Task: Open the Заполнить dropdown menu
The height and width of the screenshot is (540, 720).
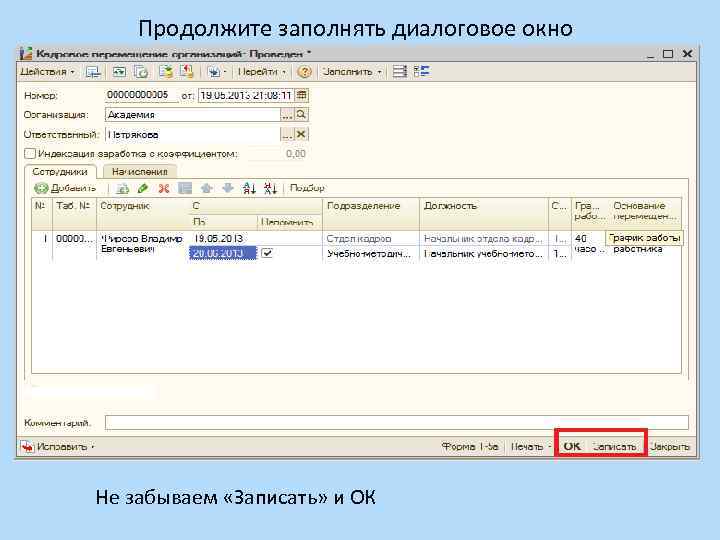Action: (352, 72)
